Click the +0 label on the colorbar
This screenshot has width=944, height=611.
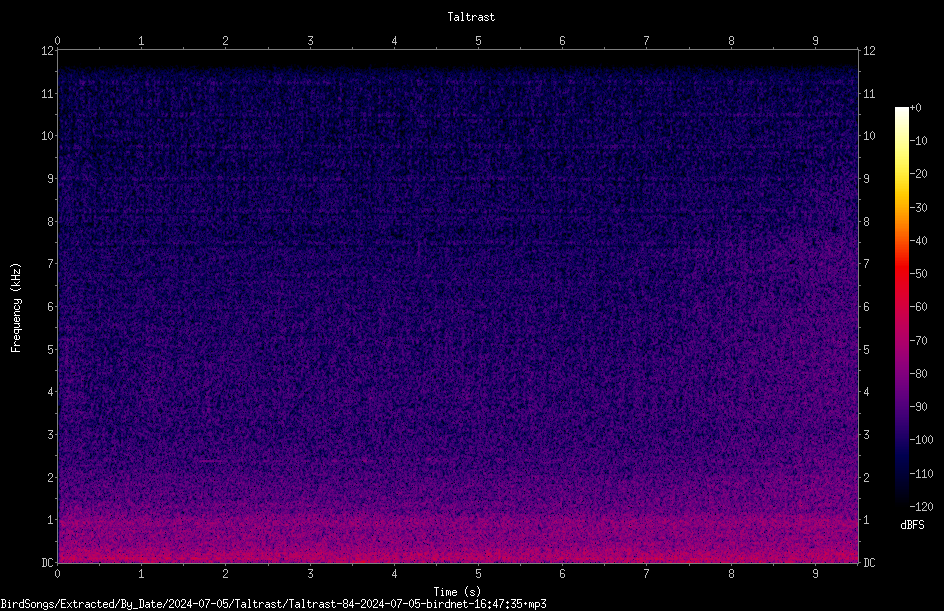(x=915, y=108)
